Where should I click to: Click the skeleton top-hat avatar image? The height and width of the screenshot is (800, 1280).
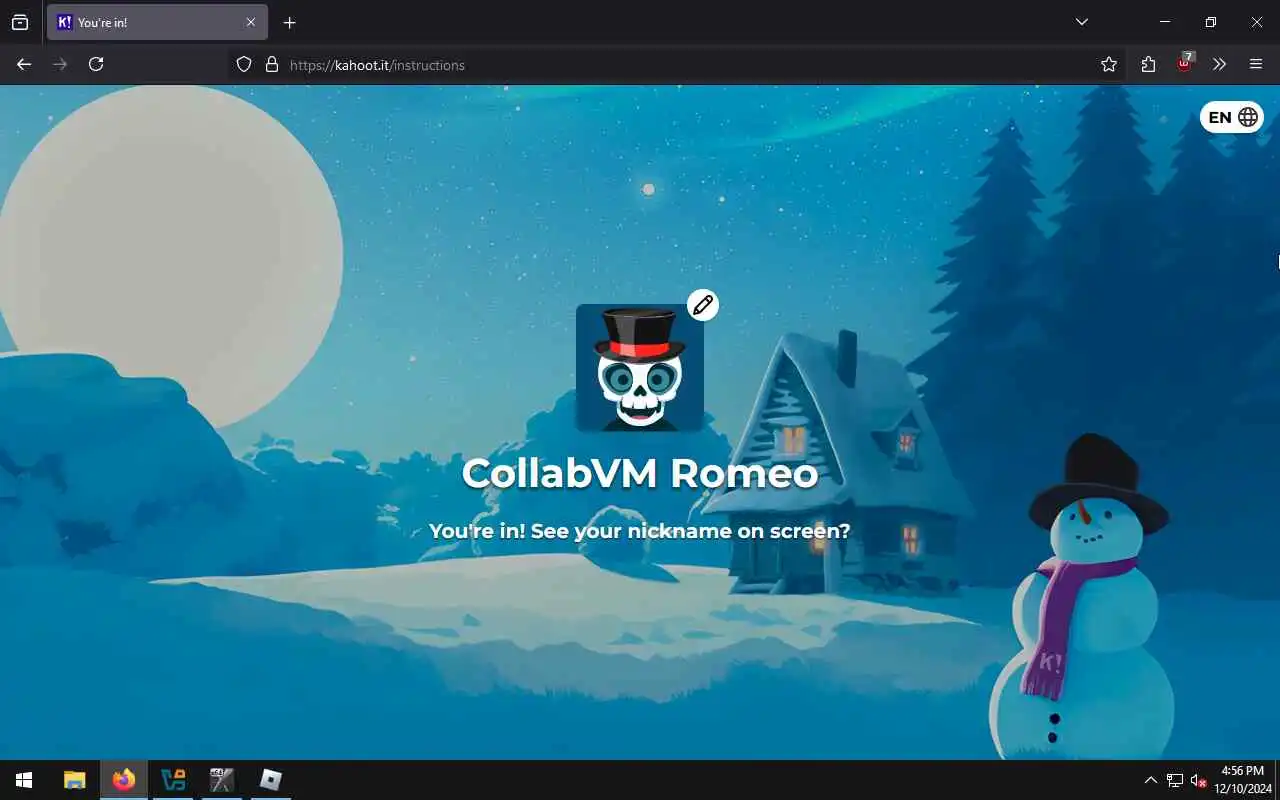coord(640,368)
